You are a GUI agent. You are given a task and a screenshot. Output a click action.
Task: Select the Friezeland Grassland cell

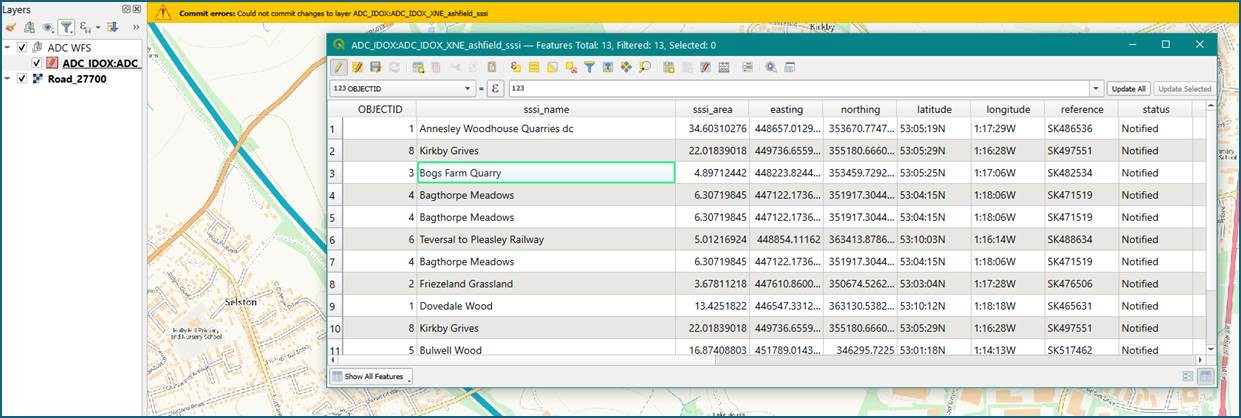[x=546, y=283]
